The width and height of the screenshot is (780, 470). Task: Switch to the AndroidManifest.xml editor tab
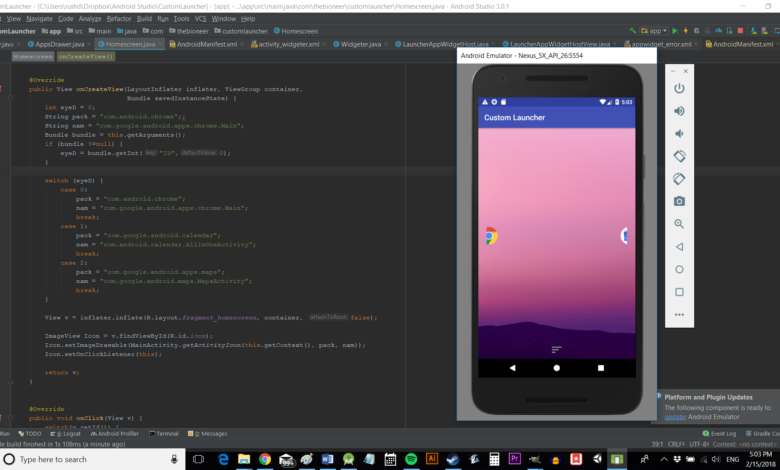[x=210, y=45]
